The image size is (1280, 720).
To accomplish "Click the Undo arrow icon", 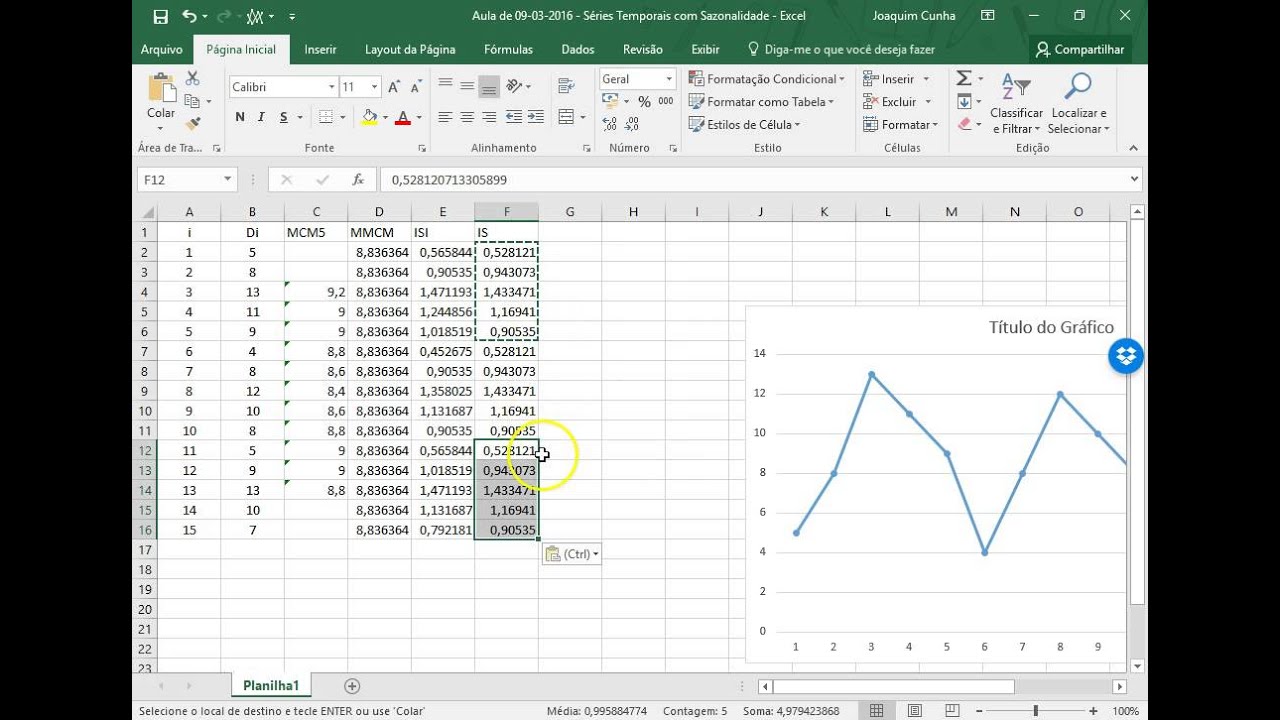I will 190,16.
